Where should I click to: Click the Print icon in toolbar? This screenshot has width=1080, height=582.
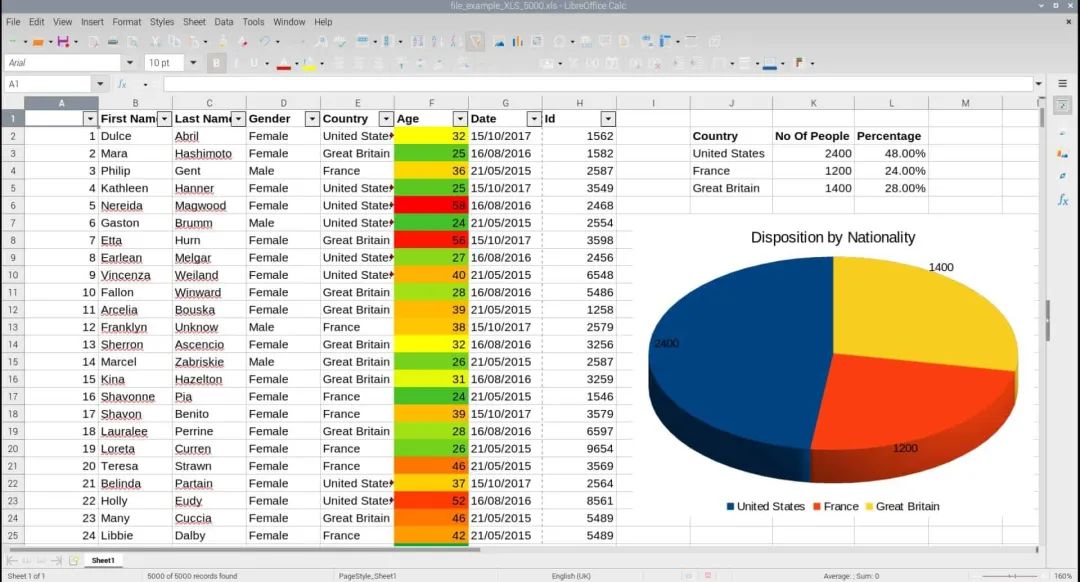point(113,42)
